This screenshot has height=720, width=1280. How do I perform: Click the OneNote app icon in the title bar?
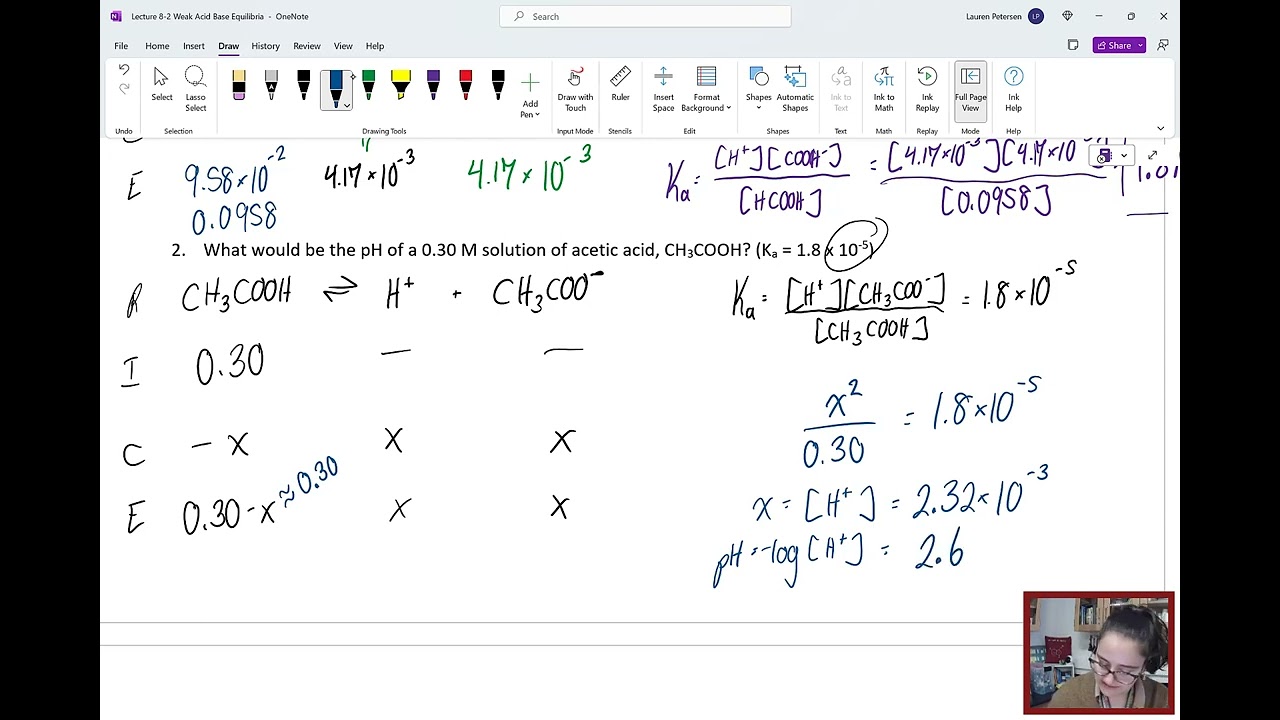(116, 16)
